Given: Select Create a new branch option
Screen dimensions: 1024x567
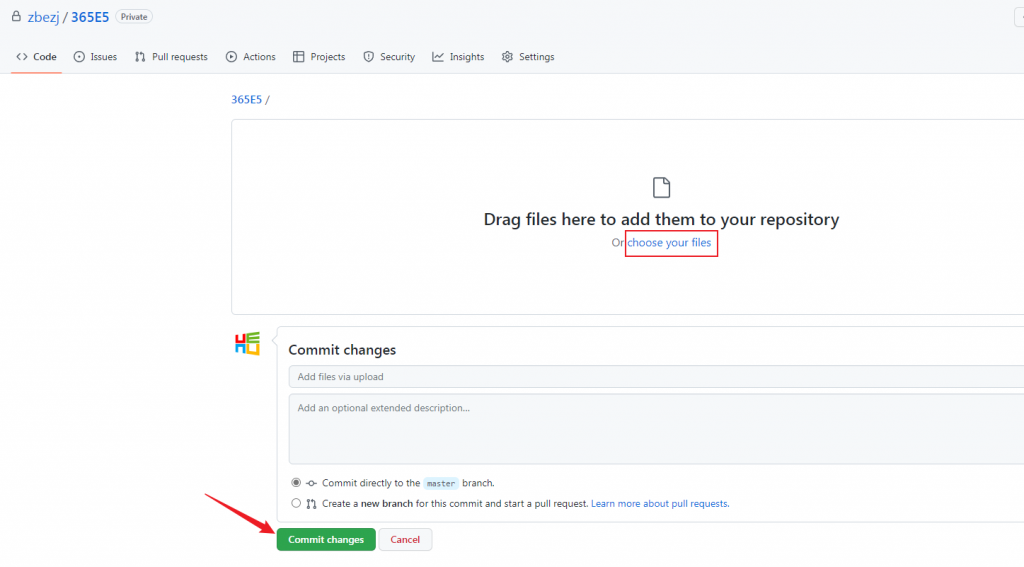Looking at the screenshot, I should point(296,504).
